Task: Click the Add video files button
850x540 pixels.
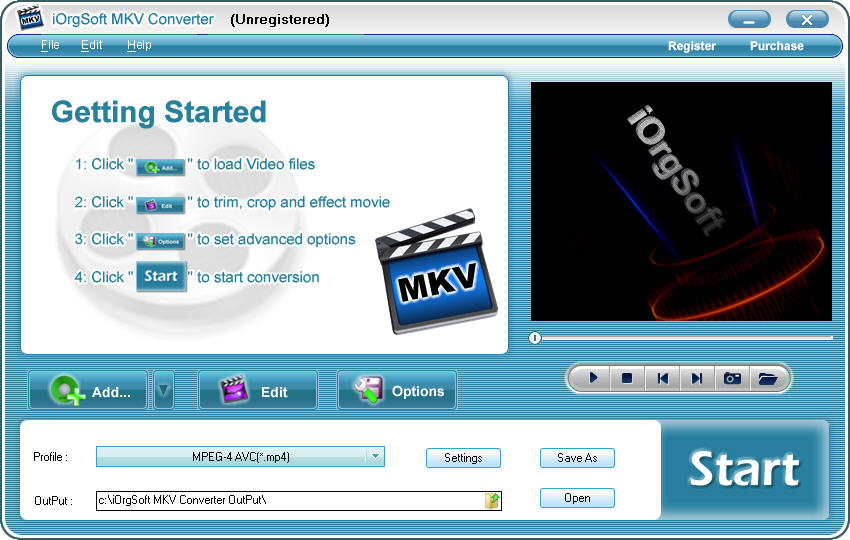Action: click(88, 390)
